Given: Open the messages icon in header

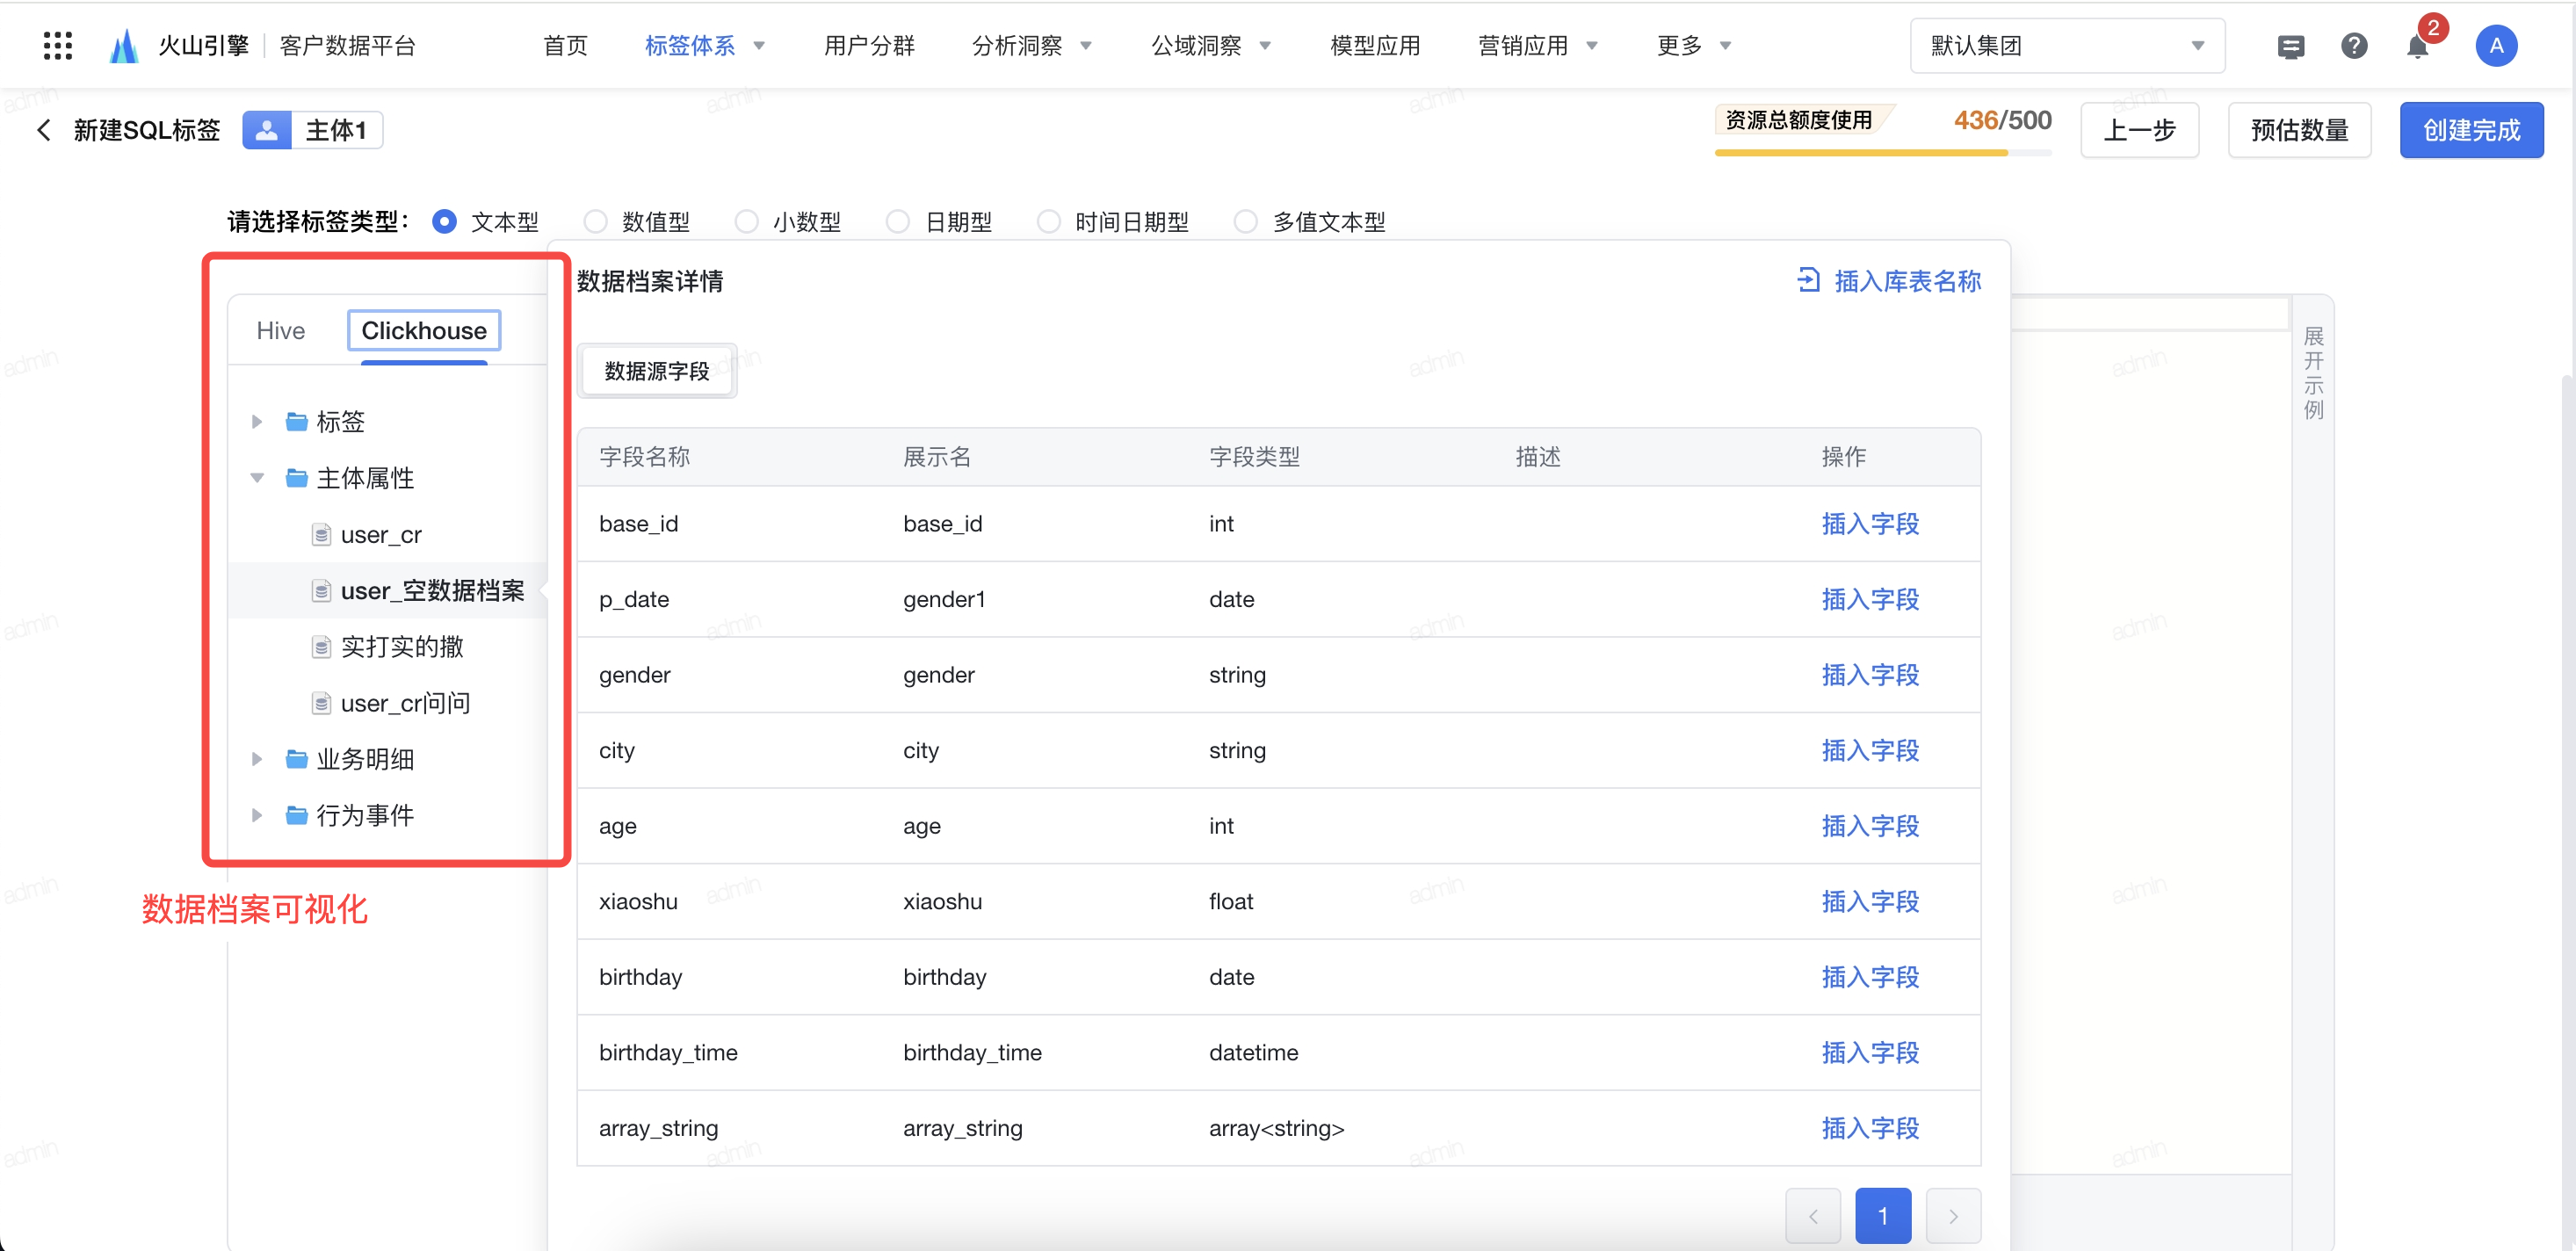Looking at the screenshot, I should [x=2290, y=46].
